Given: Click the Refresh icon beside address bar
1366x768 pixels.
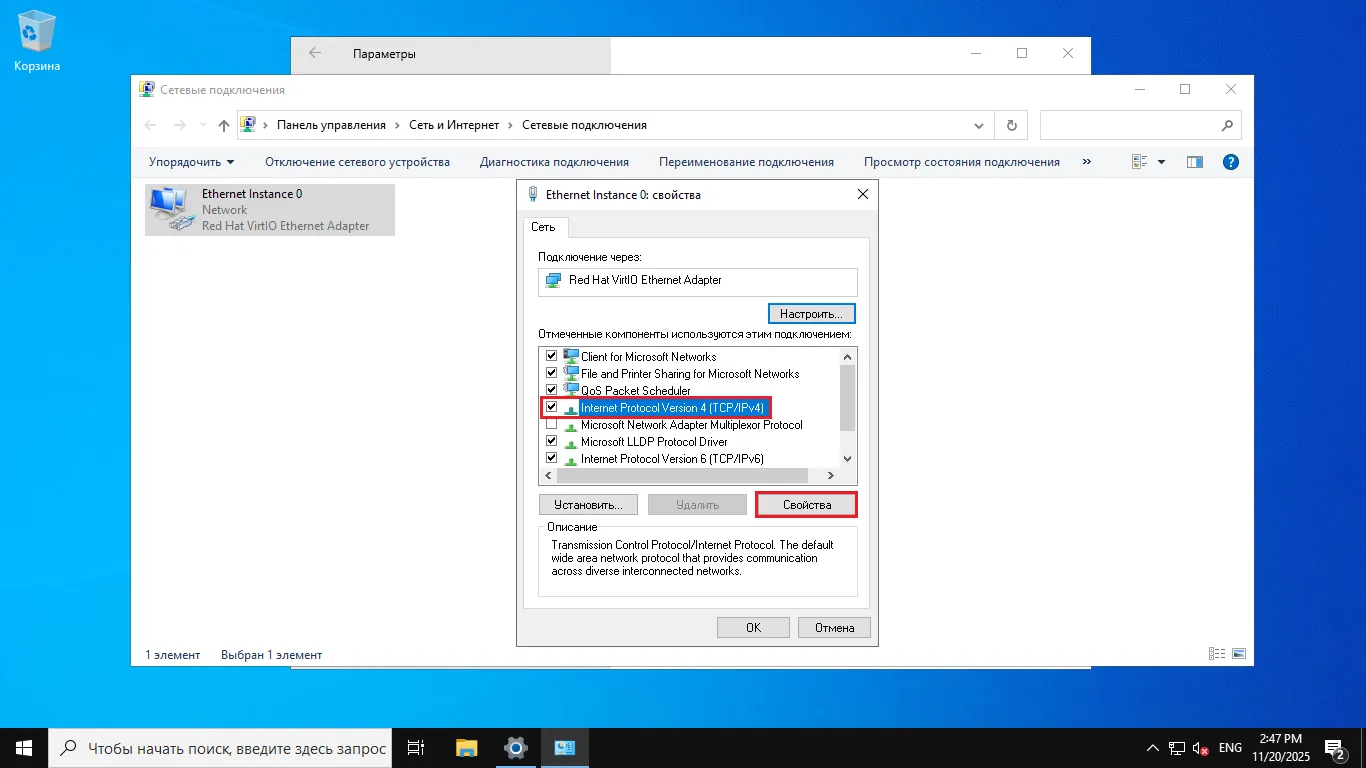Looking at the screenshot, I should tap(1012, 126).
